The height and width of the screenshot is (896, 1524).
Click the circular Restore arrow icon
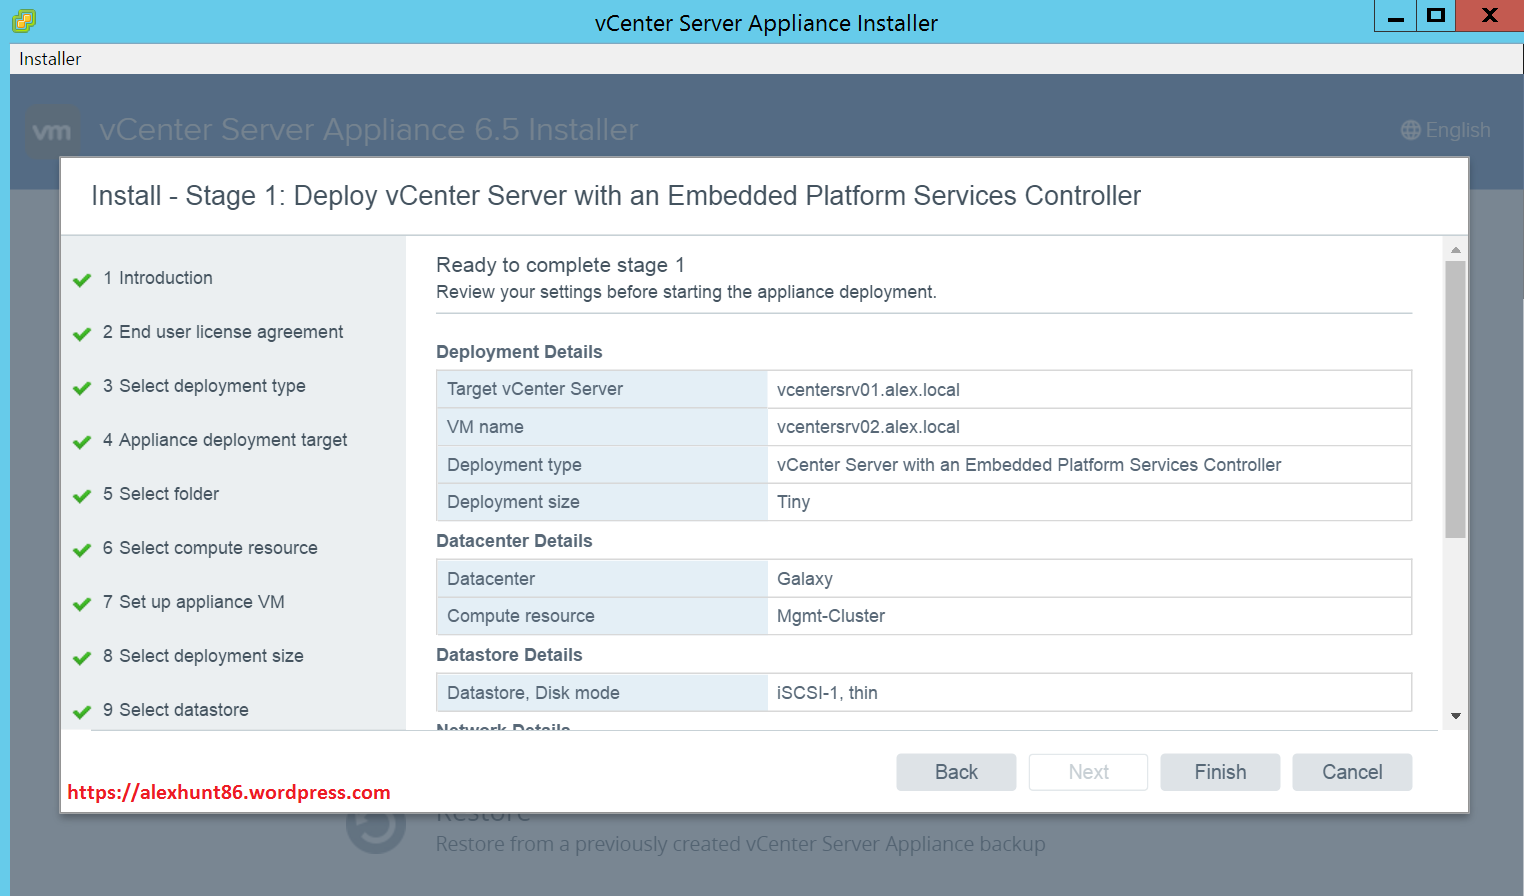click(x=375, y=827)
